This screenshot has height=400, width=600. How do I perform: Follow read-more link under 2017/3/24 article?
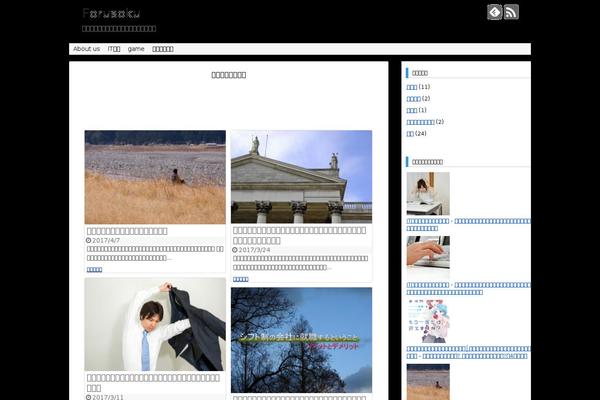click(240, 279)
